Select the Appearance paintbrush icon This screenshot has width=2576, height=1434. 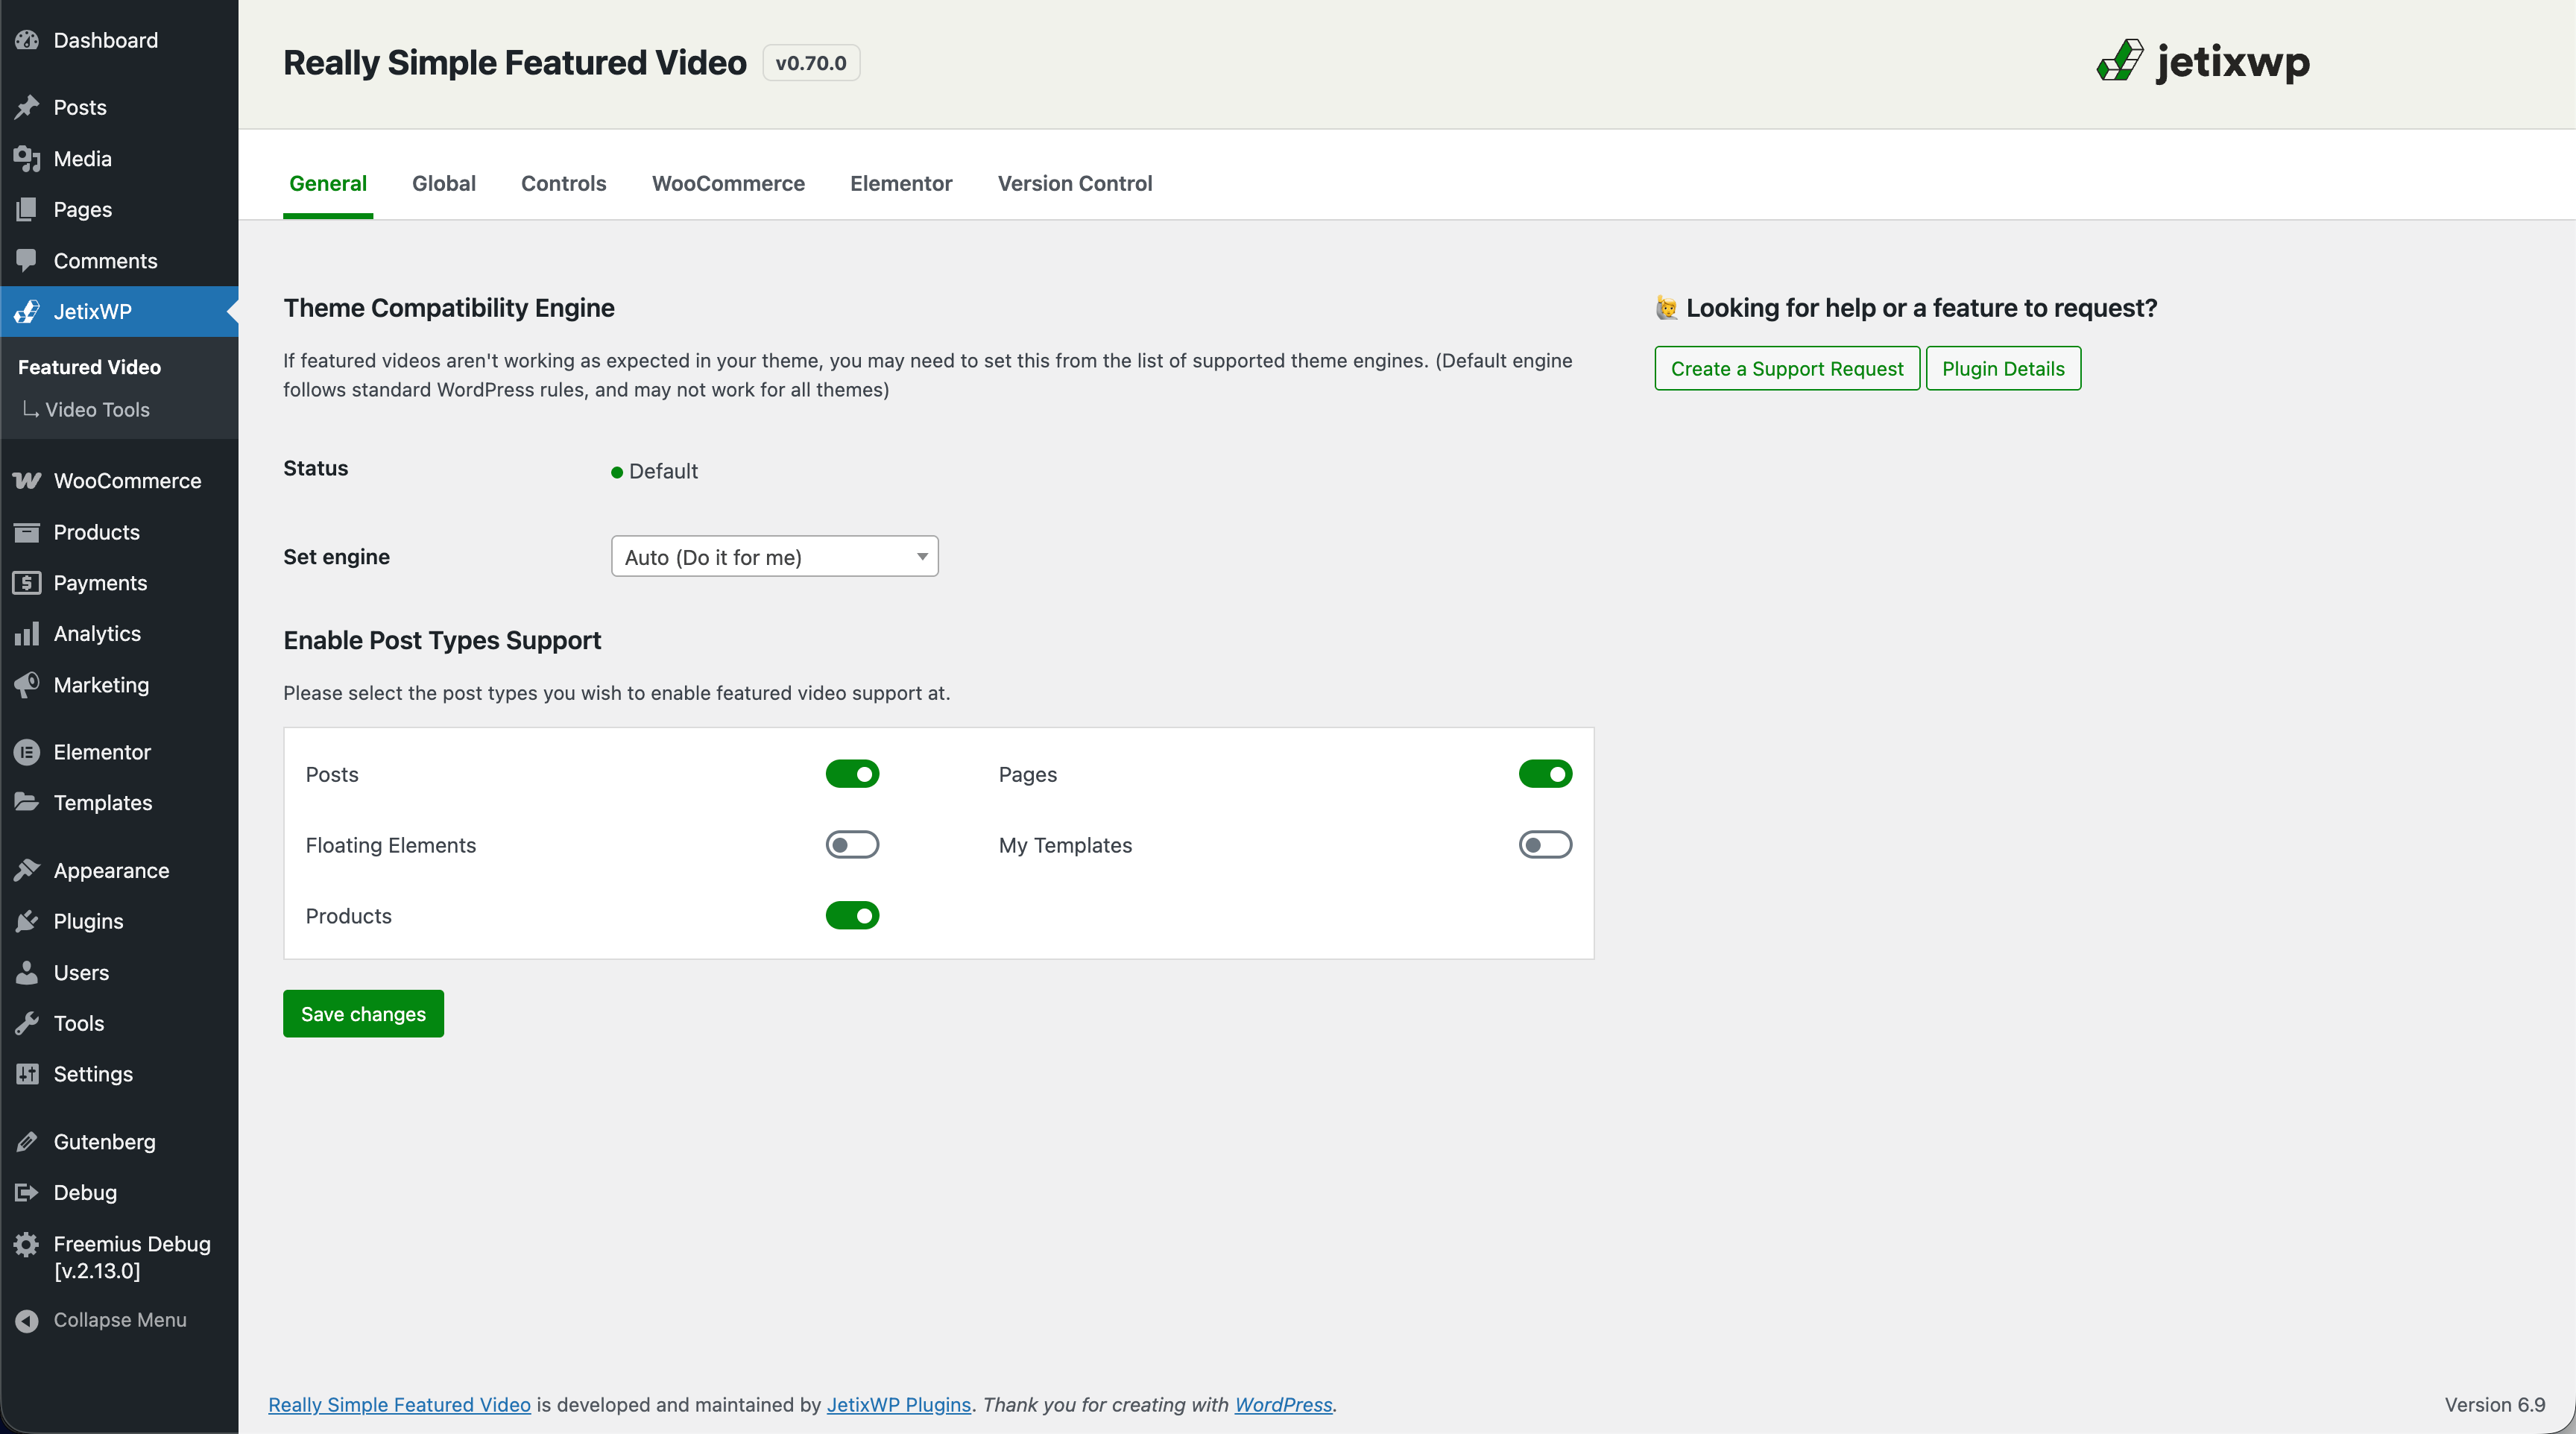pos(27,870)
